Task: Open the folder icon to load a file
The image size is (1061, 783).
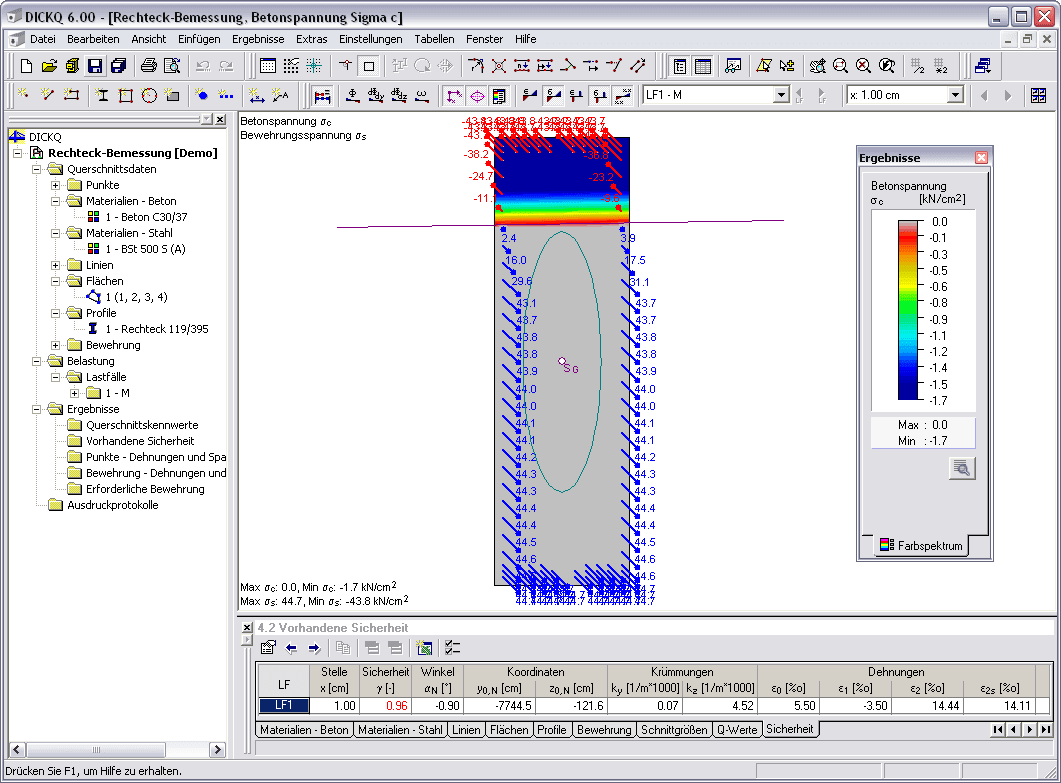Action: click(50, 66)
